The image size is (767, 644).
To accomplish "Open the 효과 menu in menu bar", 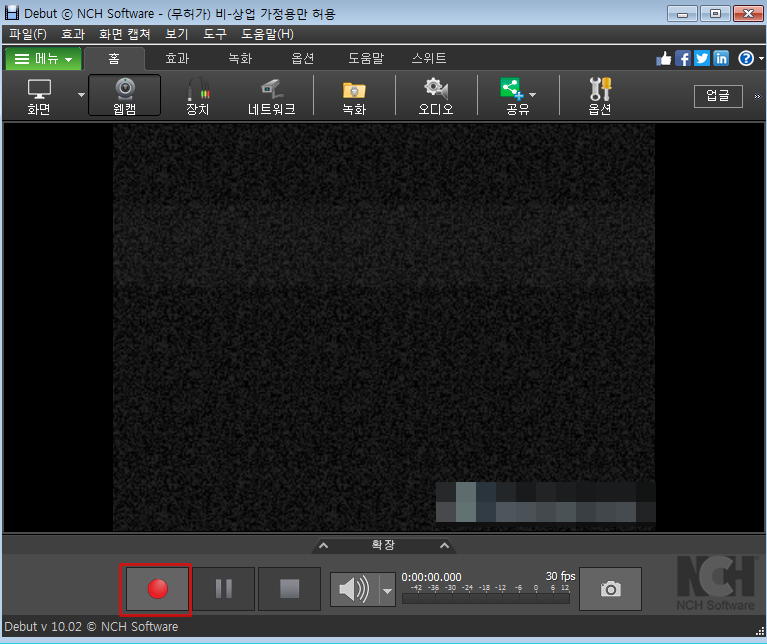I will (x=73, y=34).
